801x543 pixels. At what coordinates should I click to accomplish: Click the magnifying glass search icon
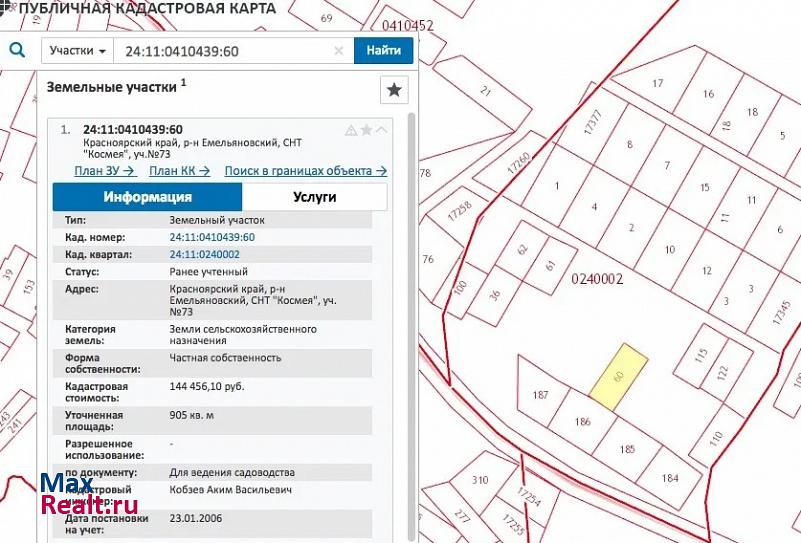point(17,50)
